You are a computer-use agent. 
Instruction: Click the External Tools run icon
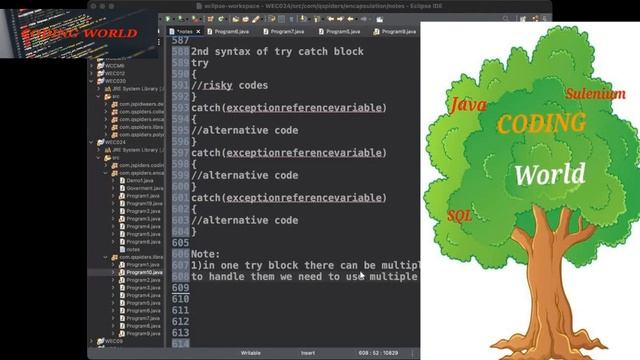pos(195,19)
